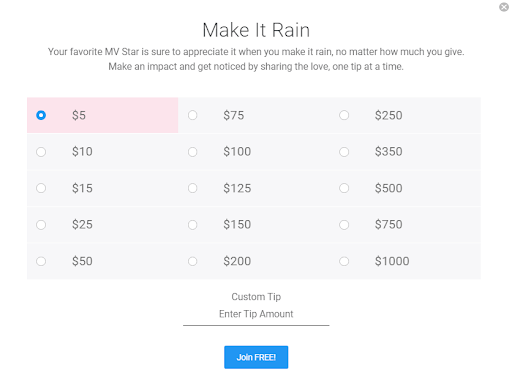Click the Join FREE! button
Screen dimensions: 512x386
256,357
